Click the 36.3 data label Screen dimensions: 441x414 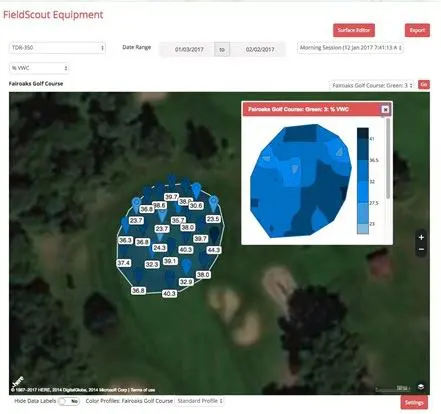click(x=125, y=240)
